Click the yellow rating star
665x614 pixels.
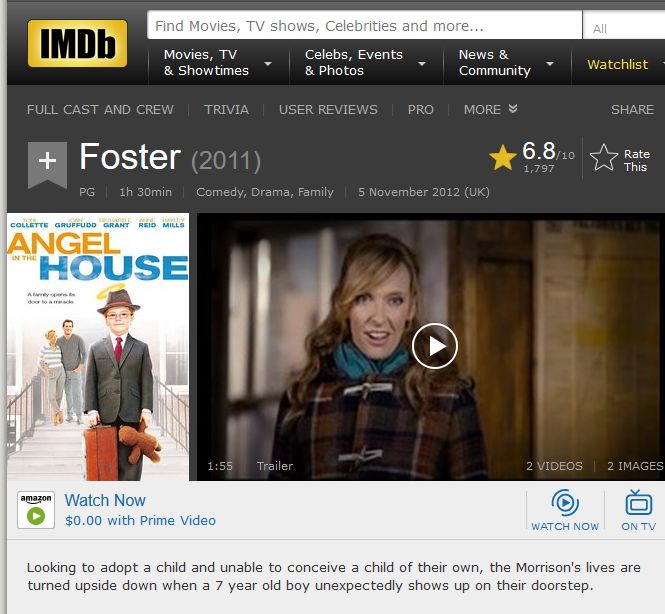pyautogui.click(x=503, y=157)
